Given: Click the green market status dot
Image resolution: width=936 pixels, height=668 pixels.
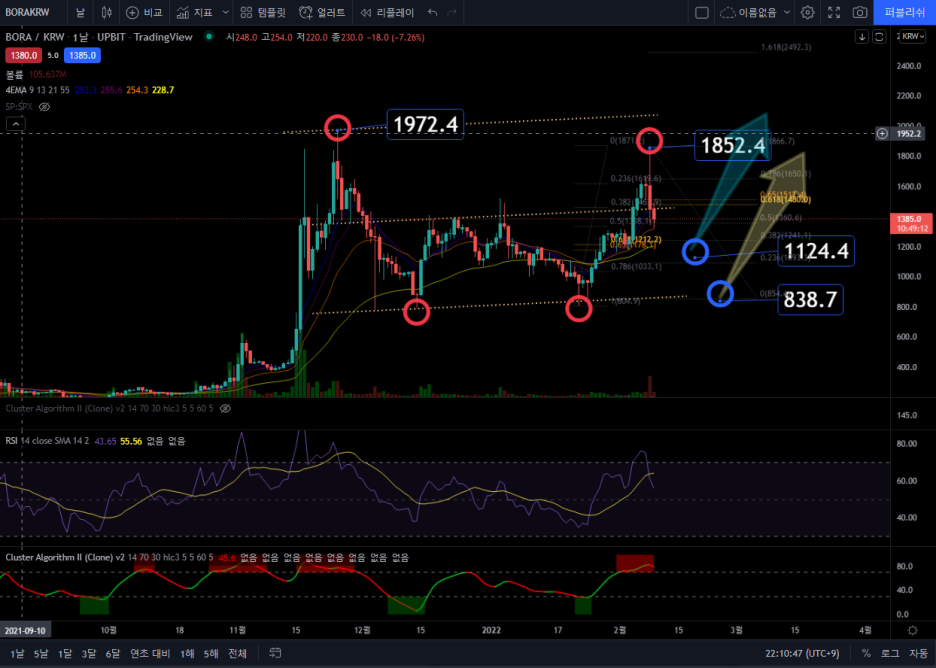Looking at the screenshot, I should tap(209, 36).
